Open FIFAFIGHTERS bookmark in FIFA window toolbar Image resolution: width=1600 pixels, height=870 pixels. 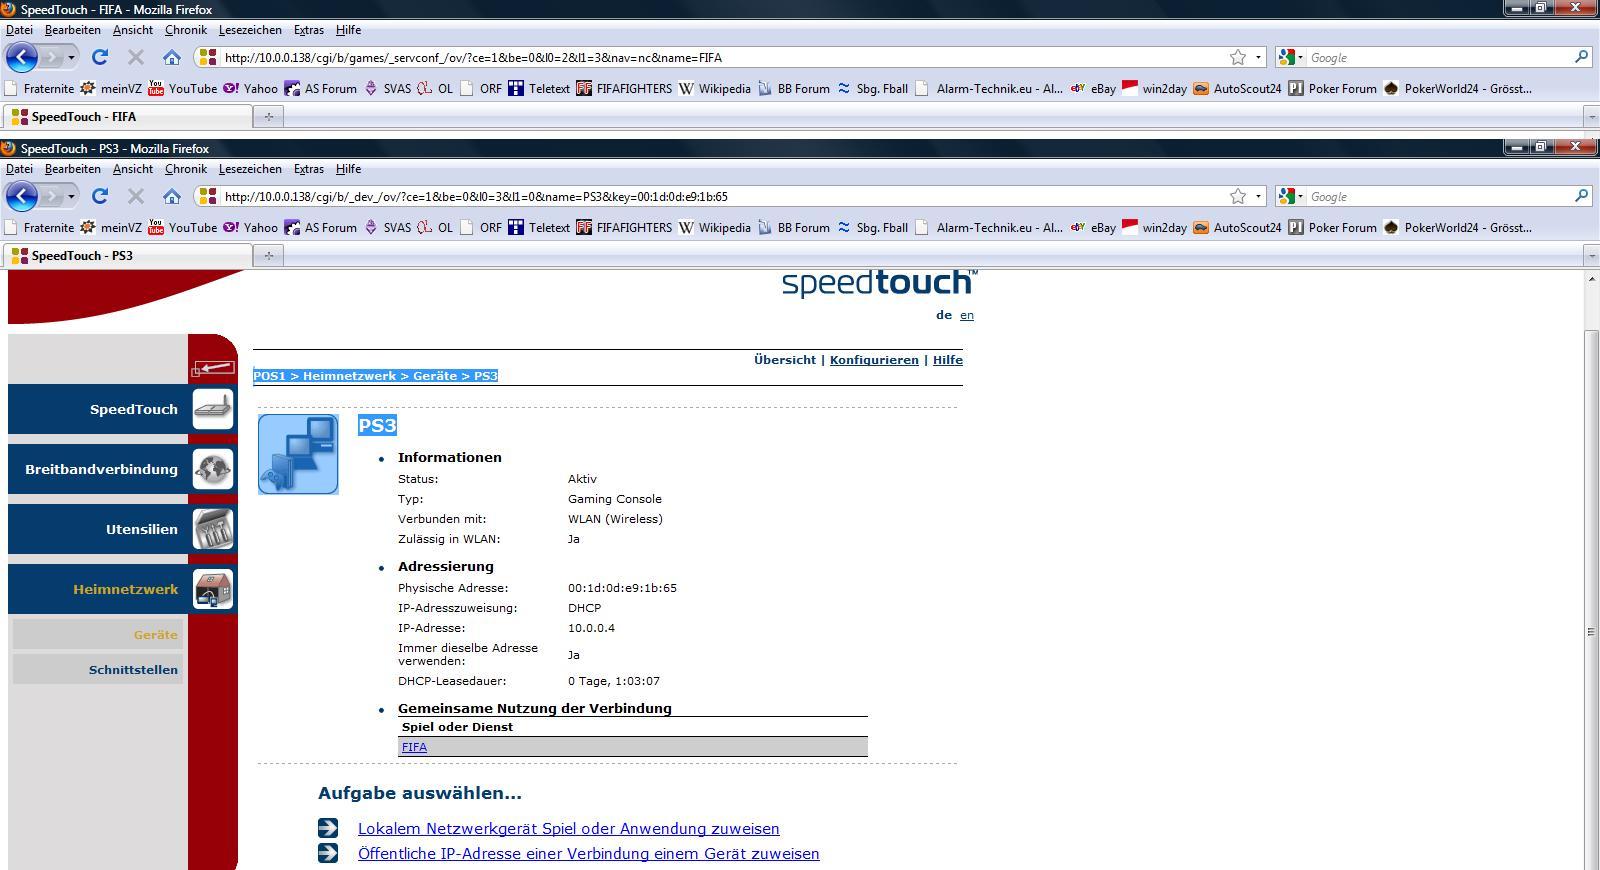(624, 88)
